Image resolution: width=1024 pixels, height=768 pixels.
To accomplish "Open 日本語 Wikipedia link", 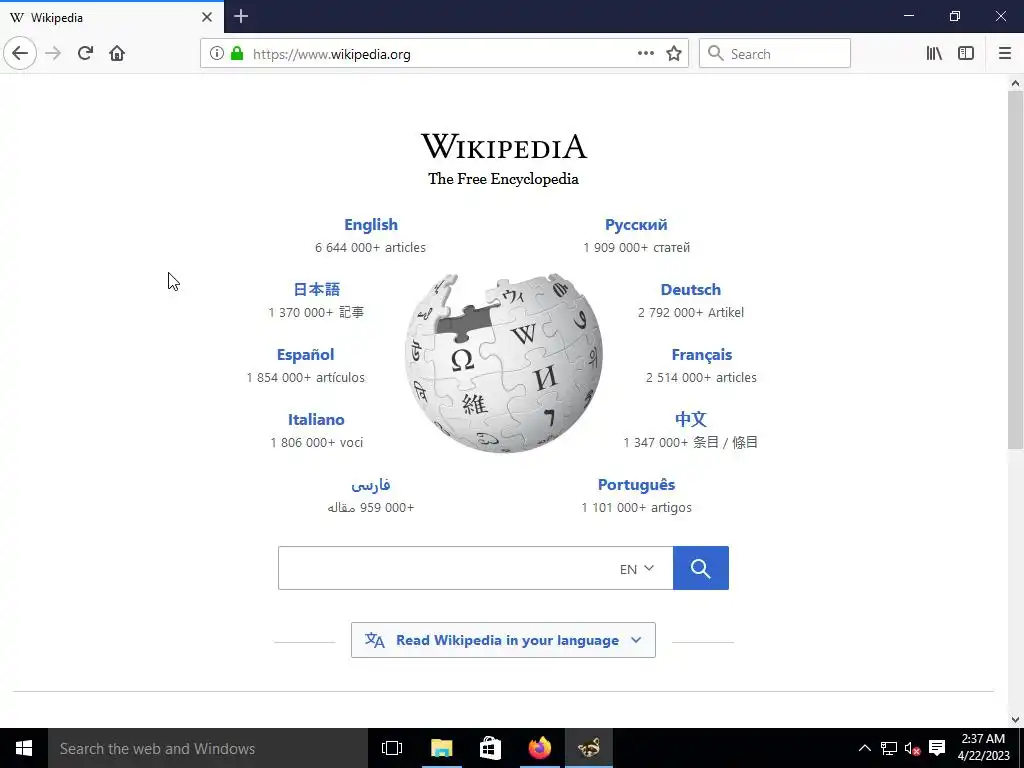I will tap(317, 289).
